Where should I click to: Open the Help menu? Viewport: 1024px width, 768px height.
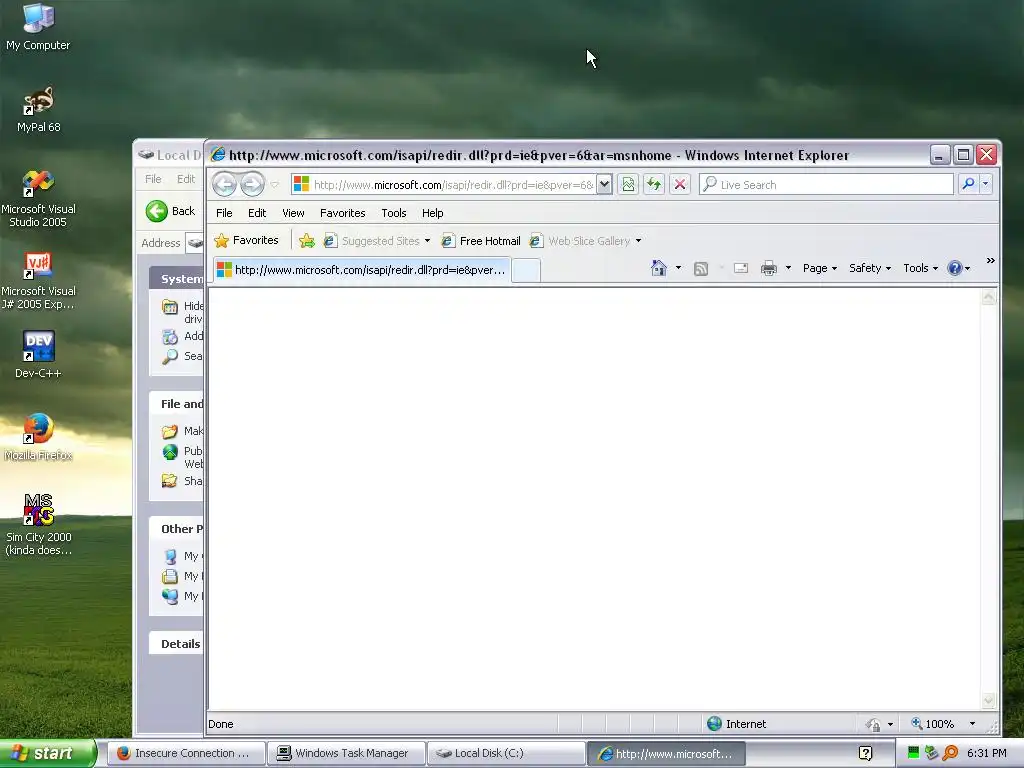click(432, 213)
